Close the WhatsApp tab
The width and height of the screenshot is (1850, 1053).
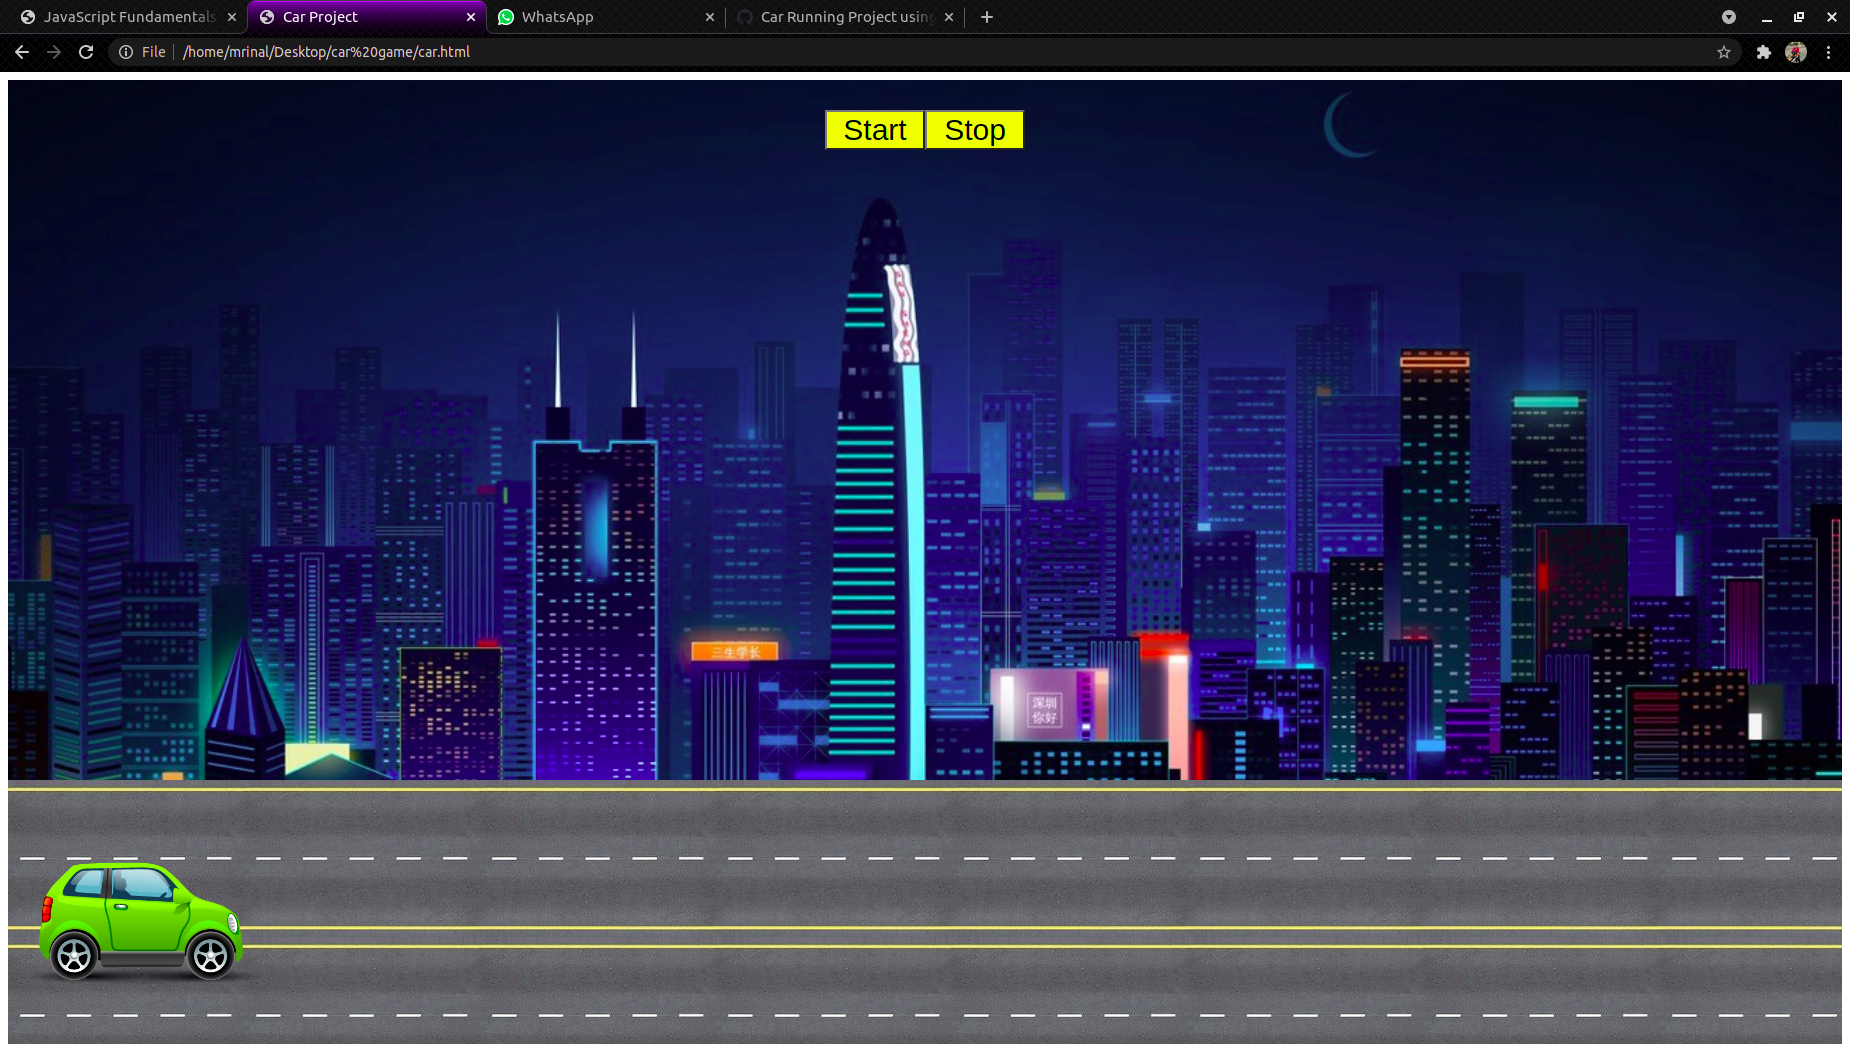pyautogui.click(x=710, y=17)
